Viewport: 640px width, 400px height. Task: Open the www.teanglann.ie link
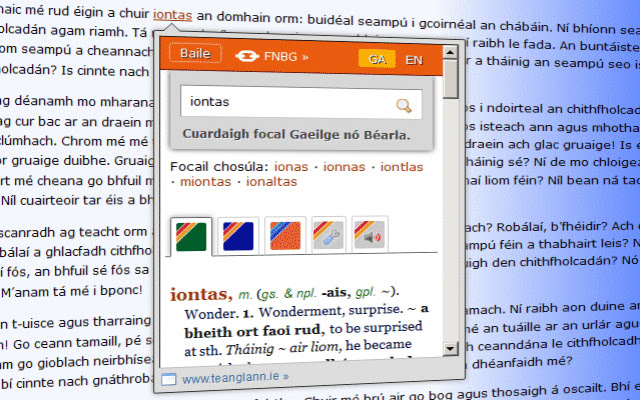(x=235, y=378)
